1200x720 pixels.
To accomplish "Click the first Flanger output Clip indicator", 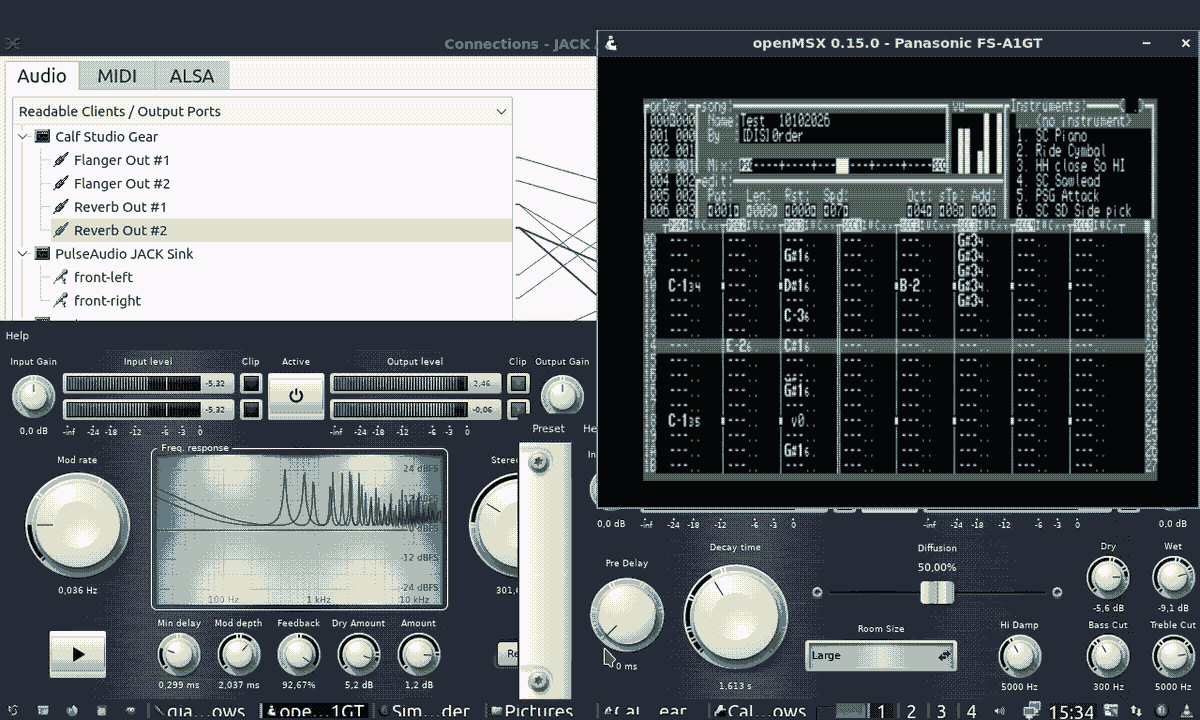I will (x=518, y=383).
